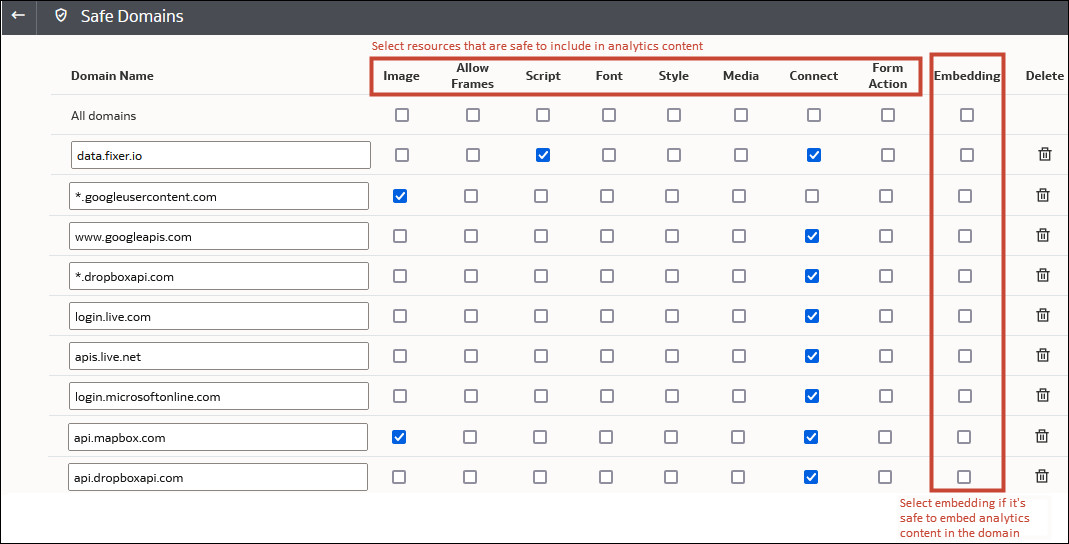The height and width of the screenshot is (544, 1069).
Task: Edit the api.dropboxapi.com domain field
Action: click(218, 477)
